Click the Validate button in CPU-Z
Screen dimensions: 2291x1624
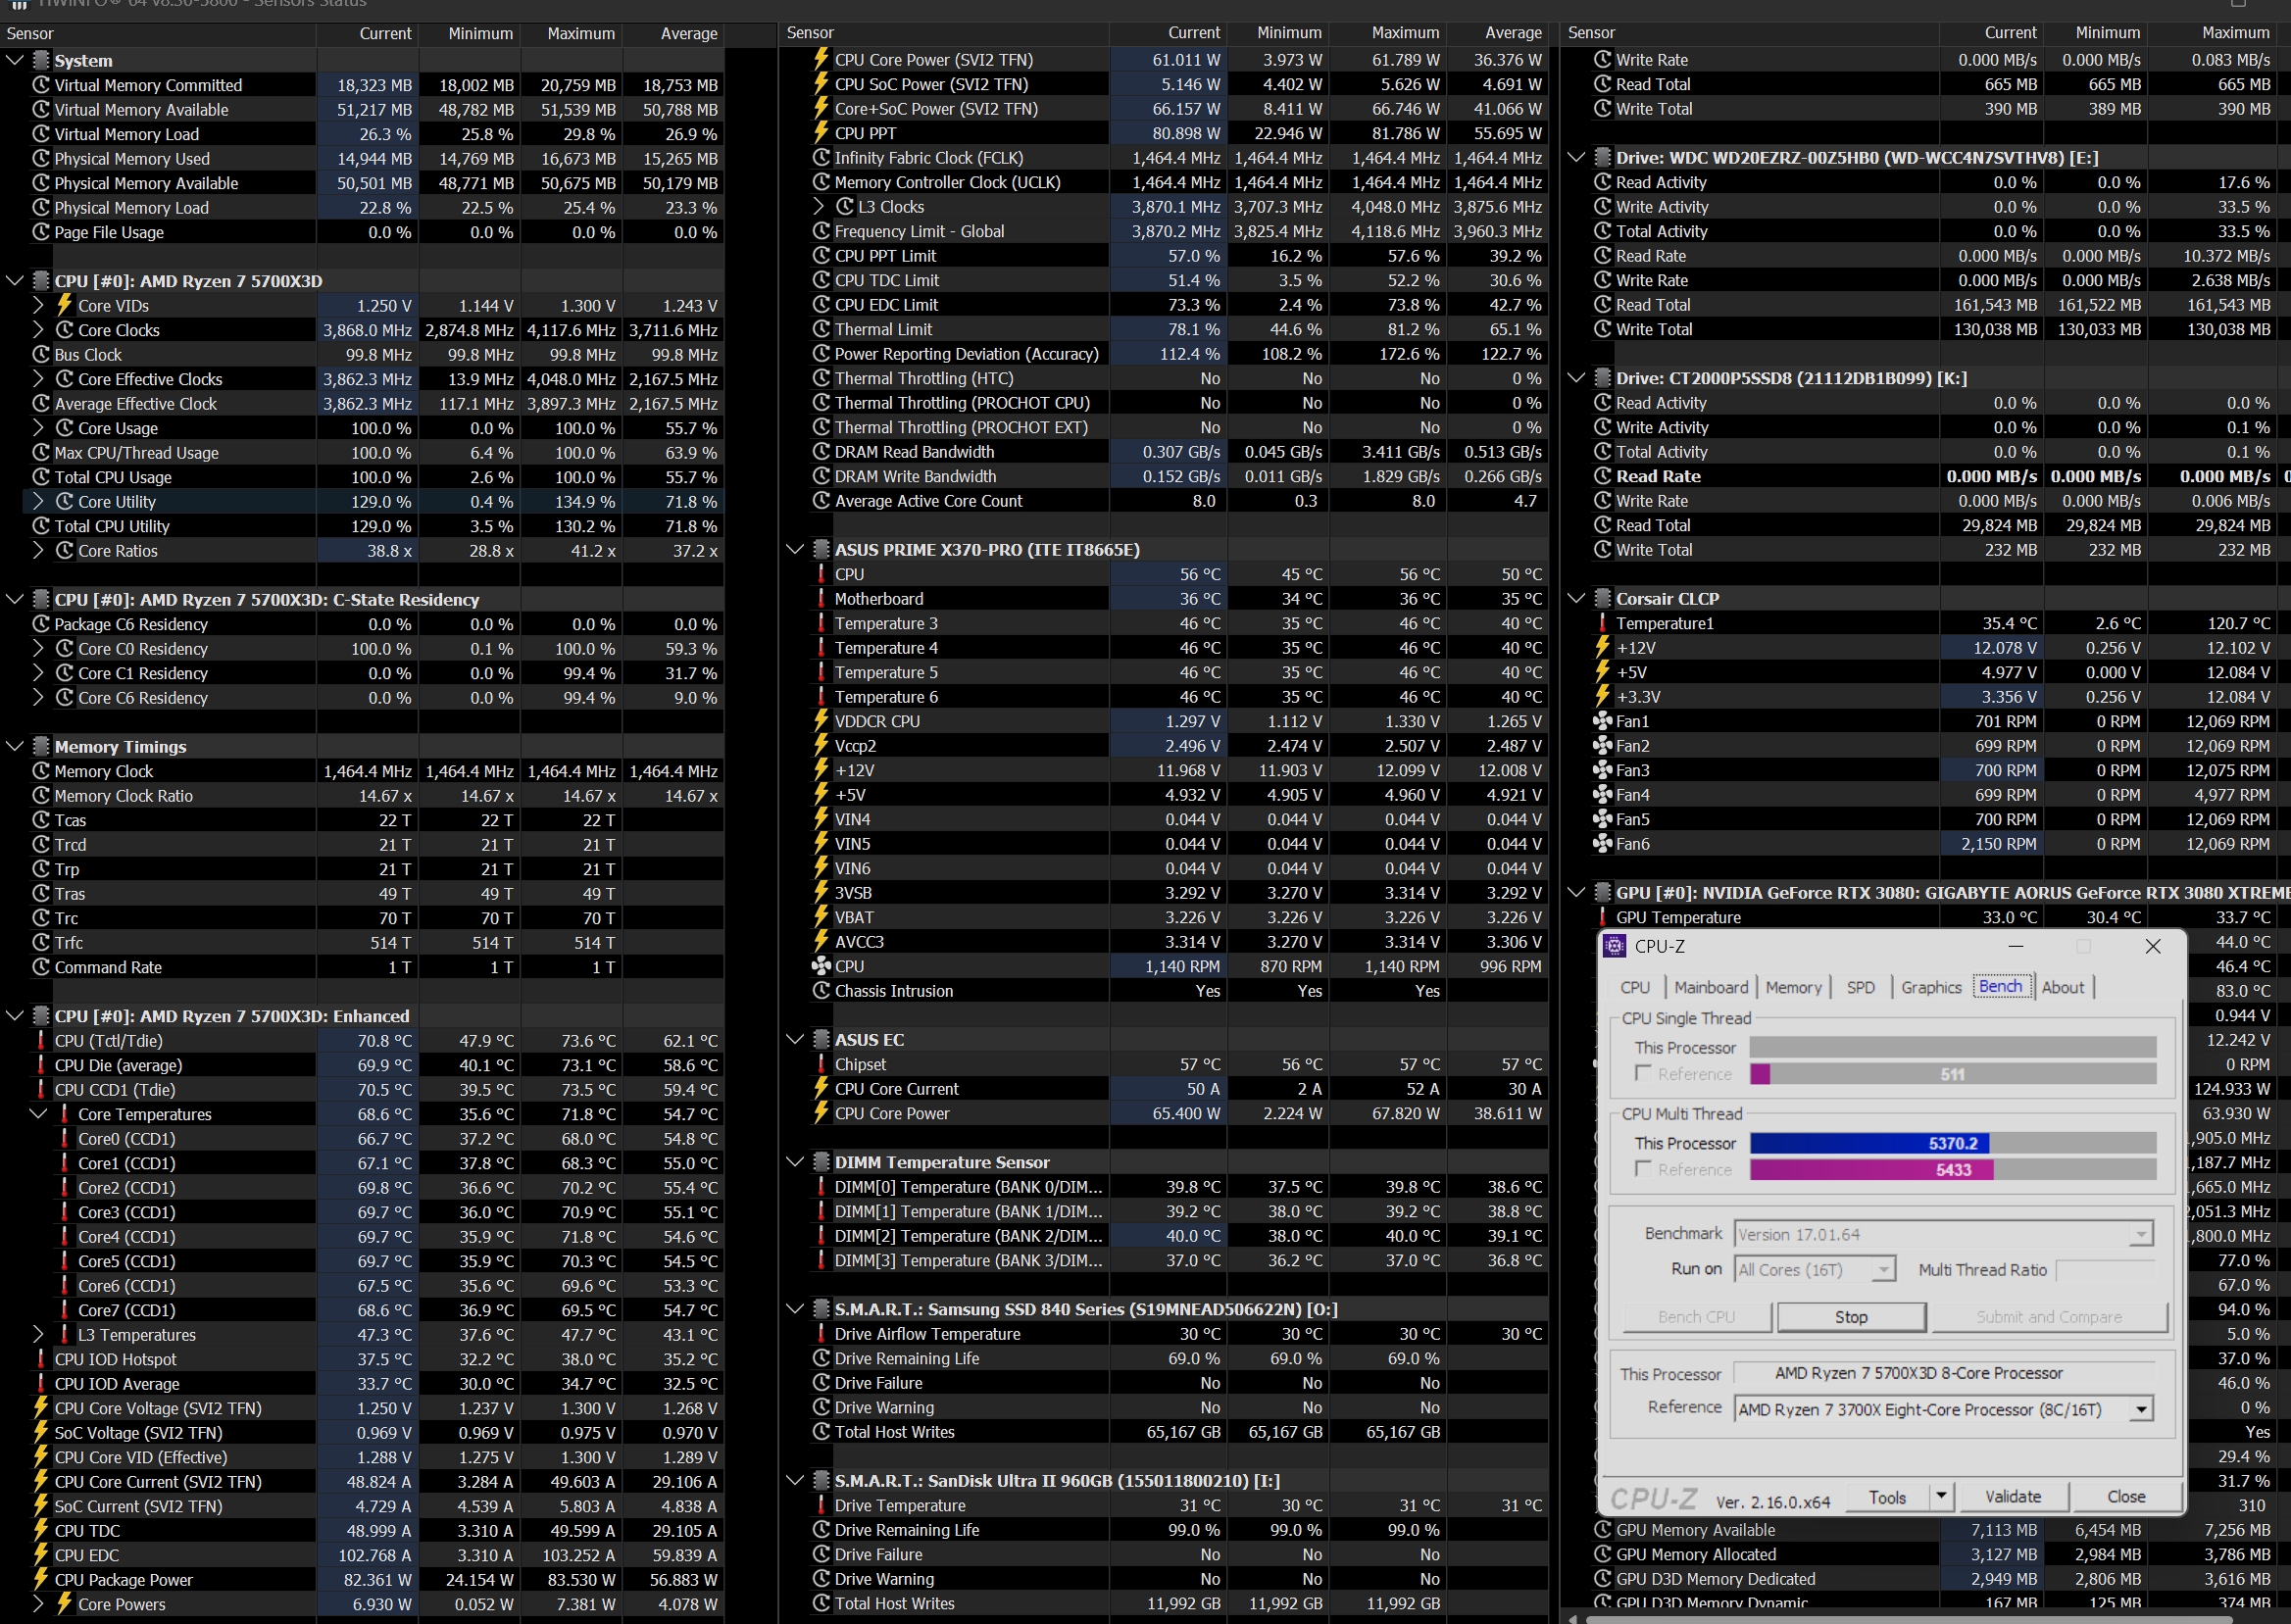coord(2012,1497)
